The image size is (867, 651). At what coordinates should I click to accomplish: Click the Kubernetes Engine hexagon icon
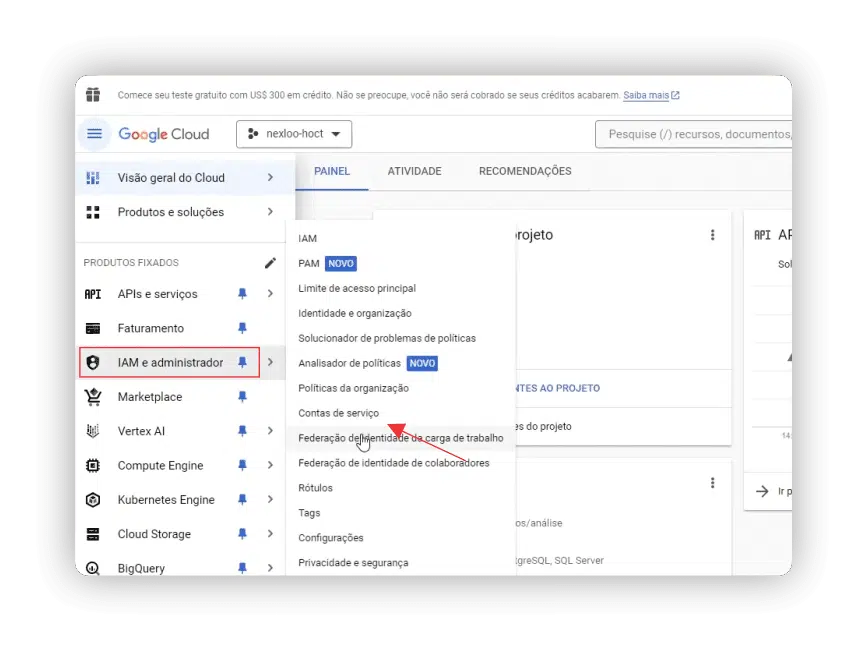93,499
